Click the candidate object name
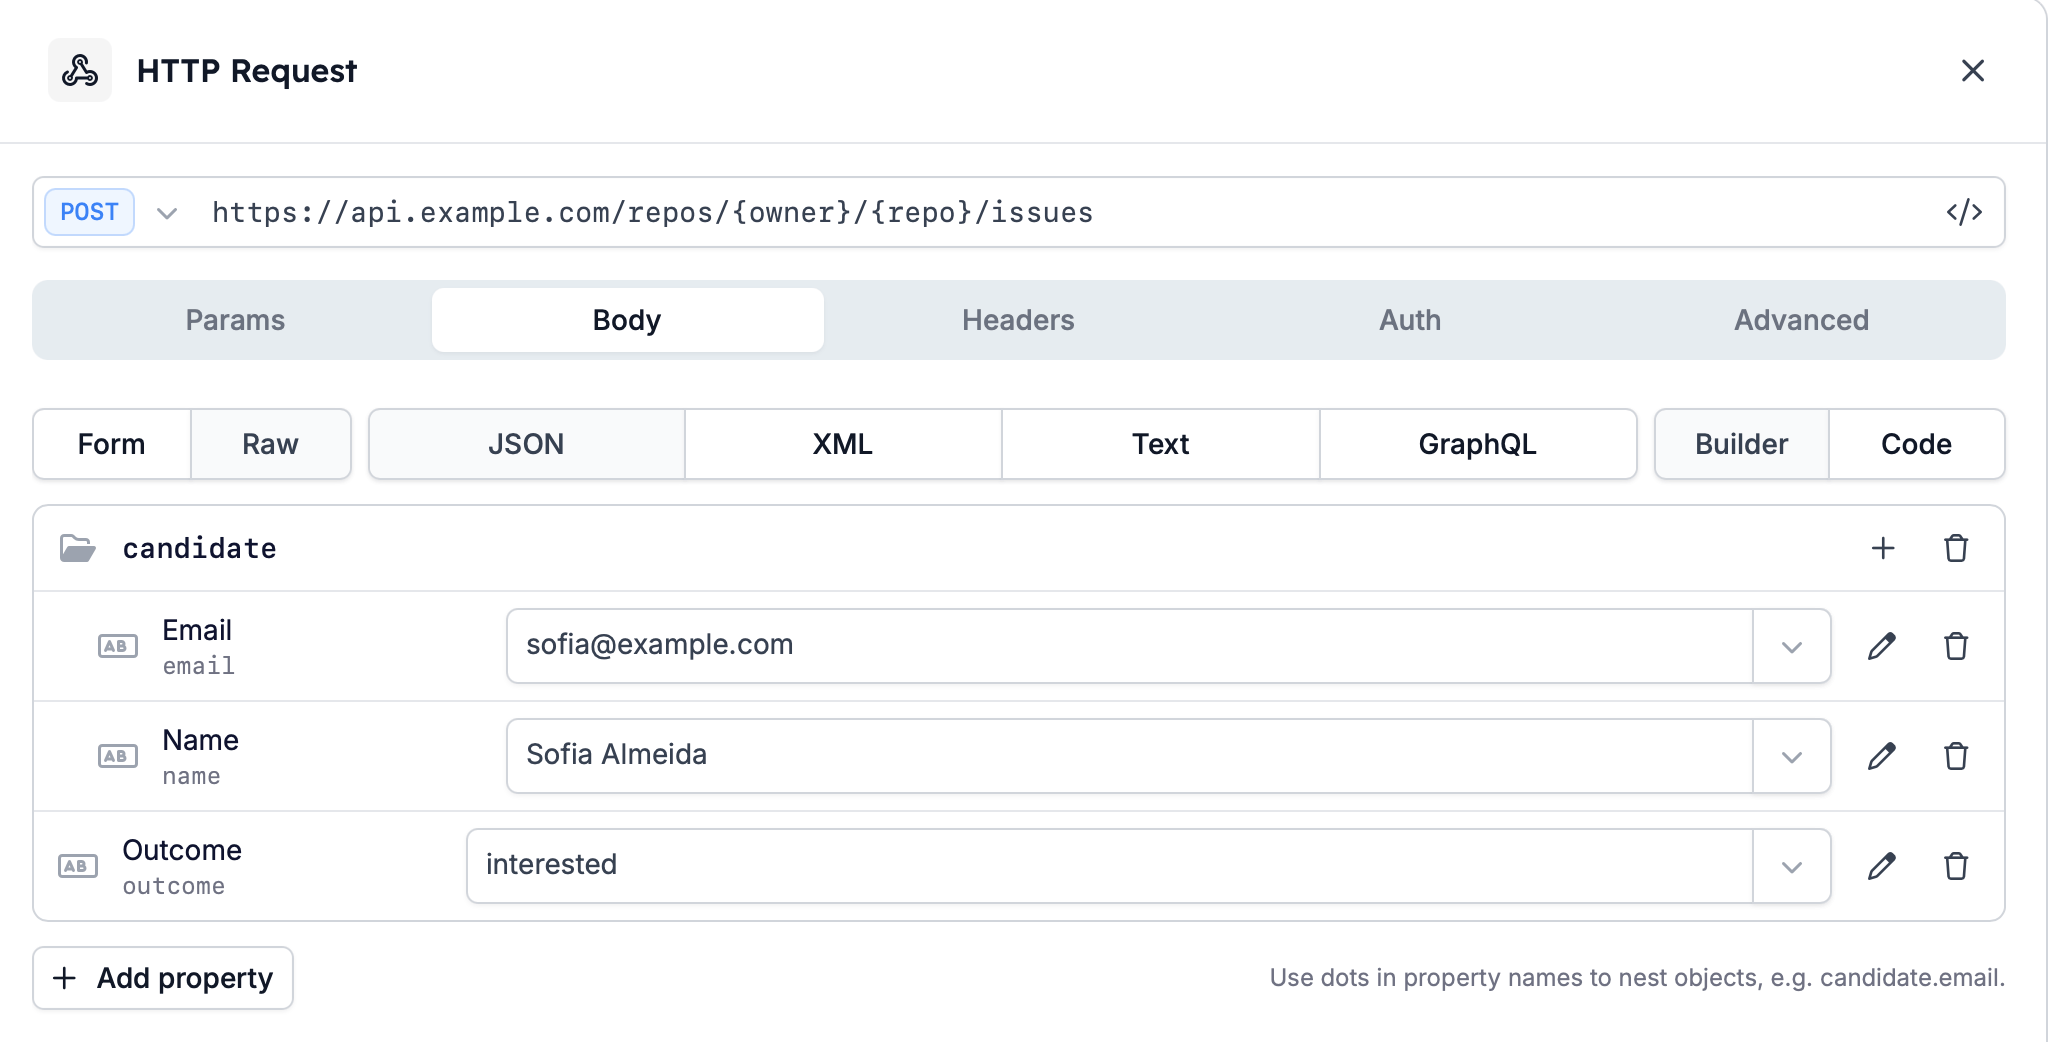The height and width of the screenshot is (1042, 2056). point(200,548)
